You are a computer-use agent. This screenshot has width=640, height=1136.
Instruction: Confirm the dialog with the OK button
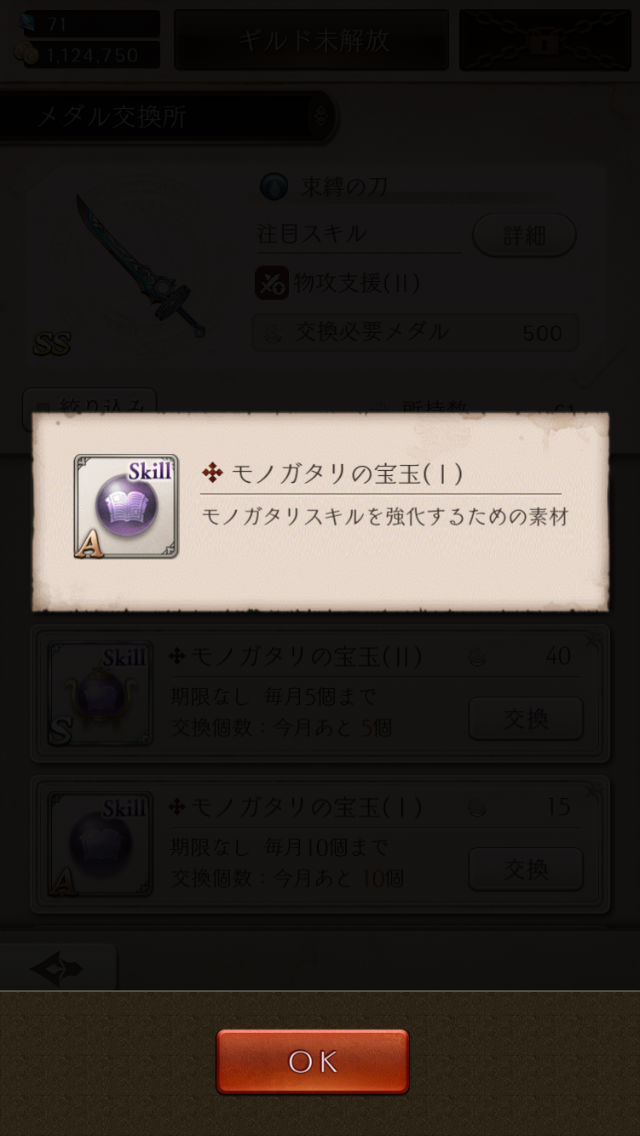[312, 1061]
